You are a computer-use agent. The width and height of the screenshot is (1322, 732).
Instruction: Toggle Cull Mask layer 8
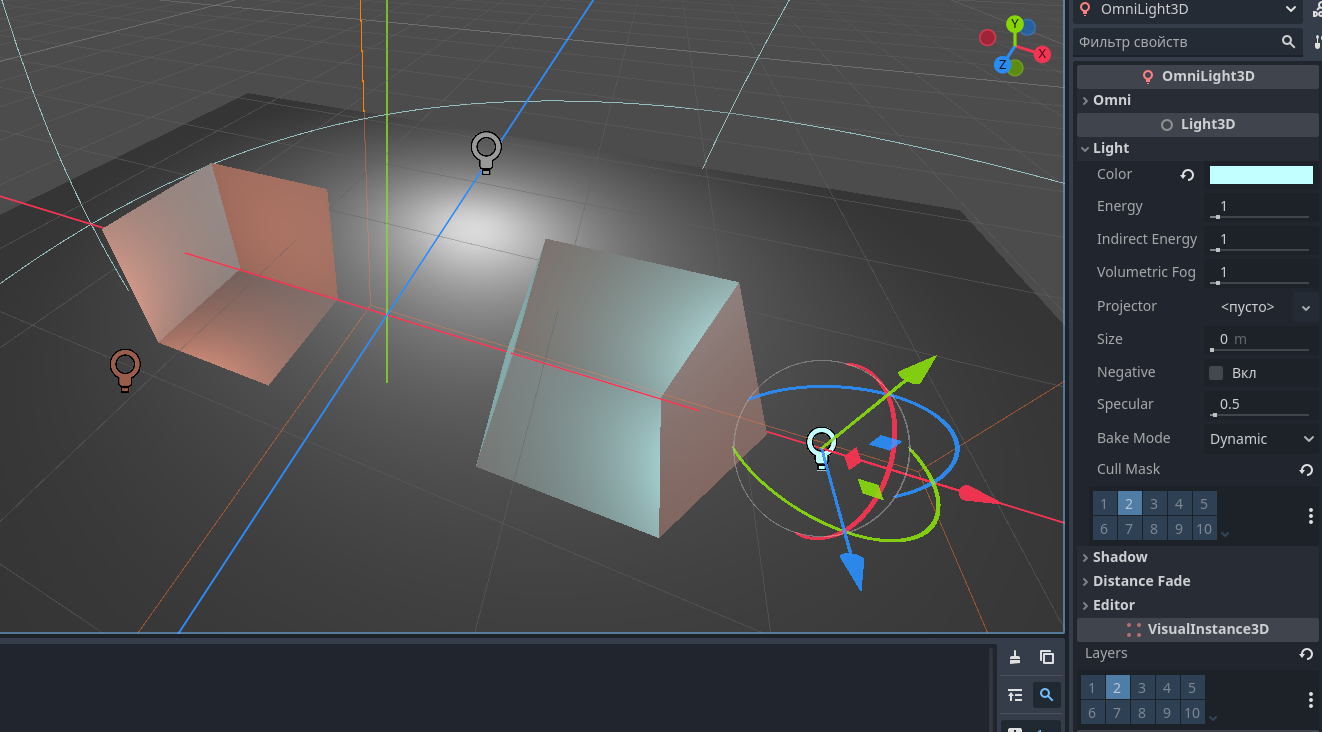click(x=1154, y=529)
